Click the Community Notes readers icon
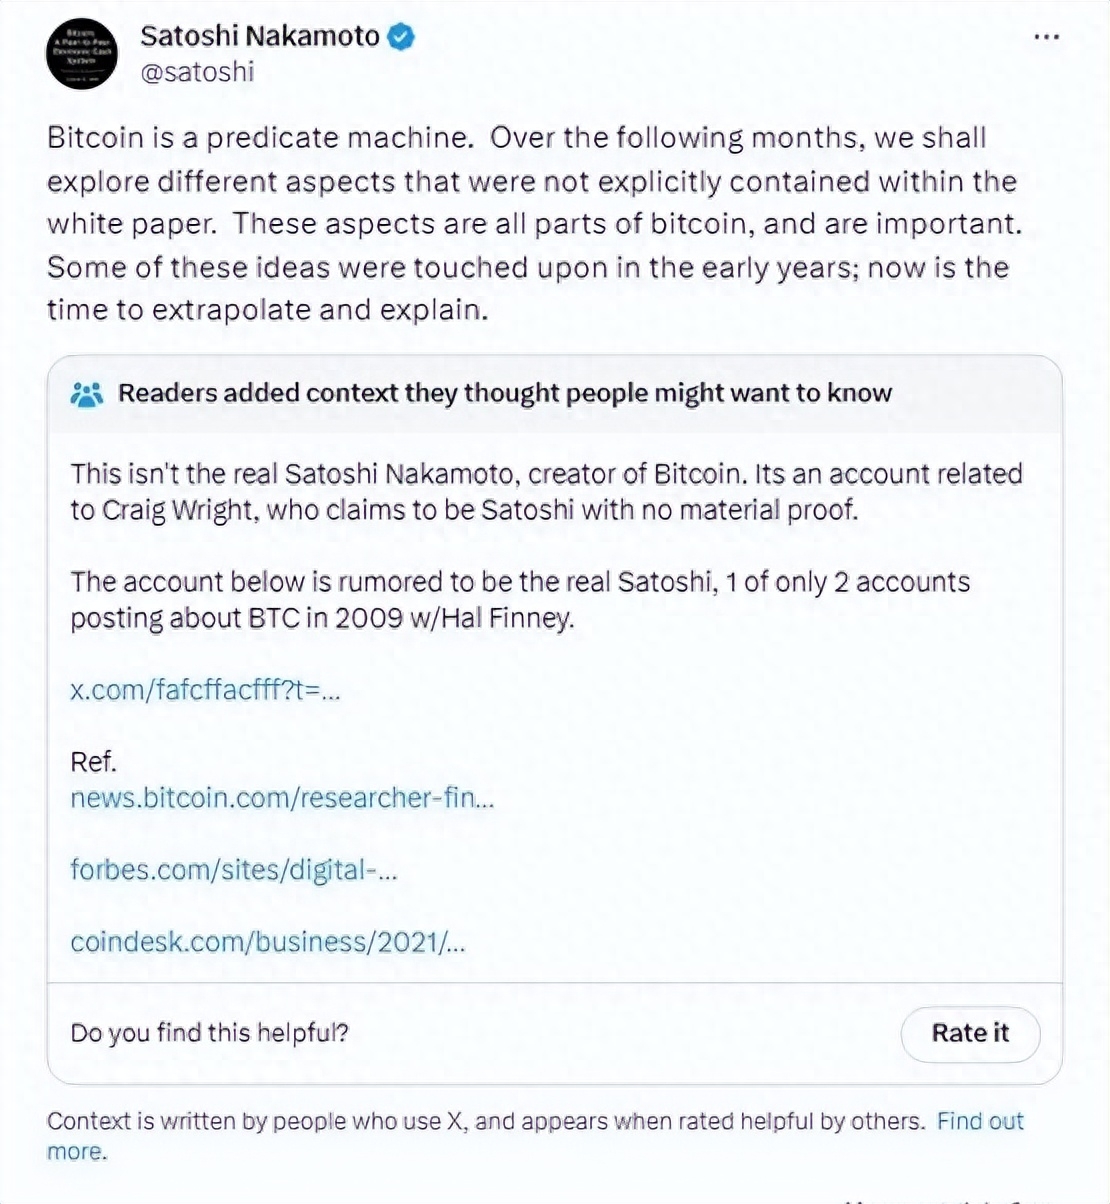1110x1204 pixels. point(88,394)
